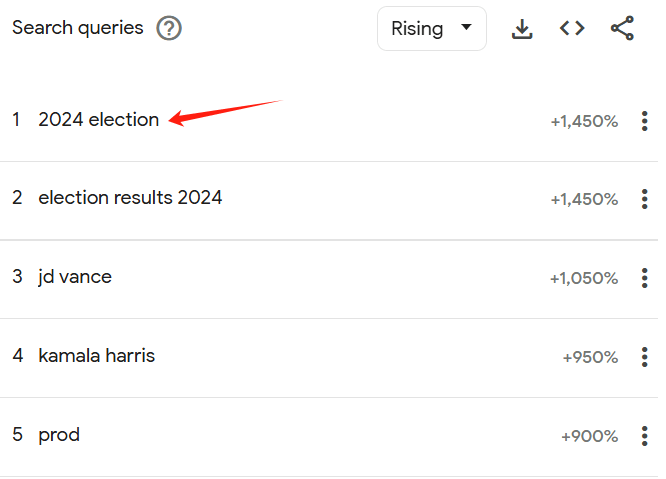Select the kamala harris query

tap(96, 356)
